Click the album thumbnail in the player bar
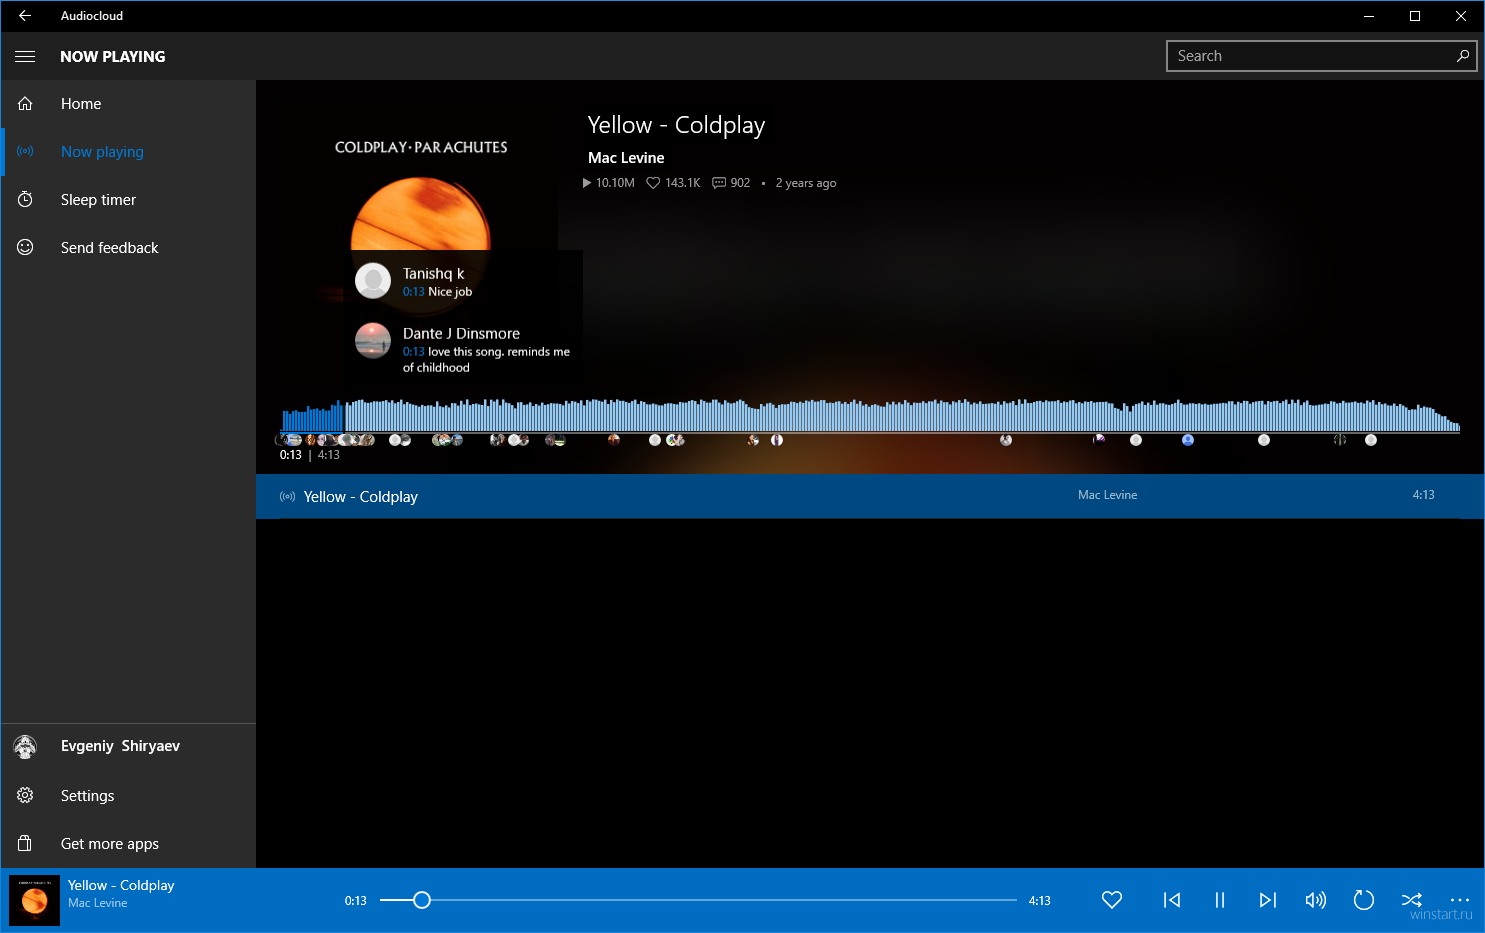The height and width of the screenshot is (933, 1485). [34, 900]
